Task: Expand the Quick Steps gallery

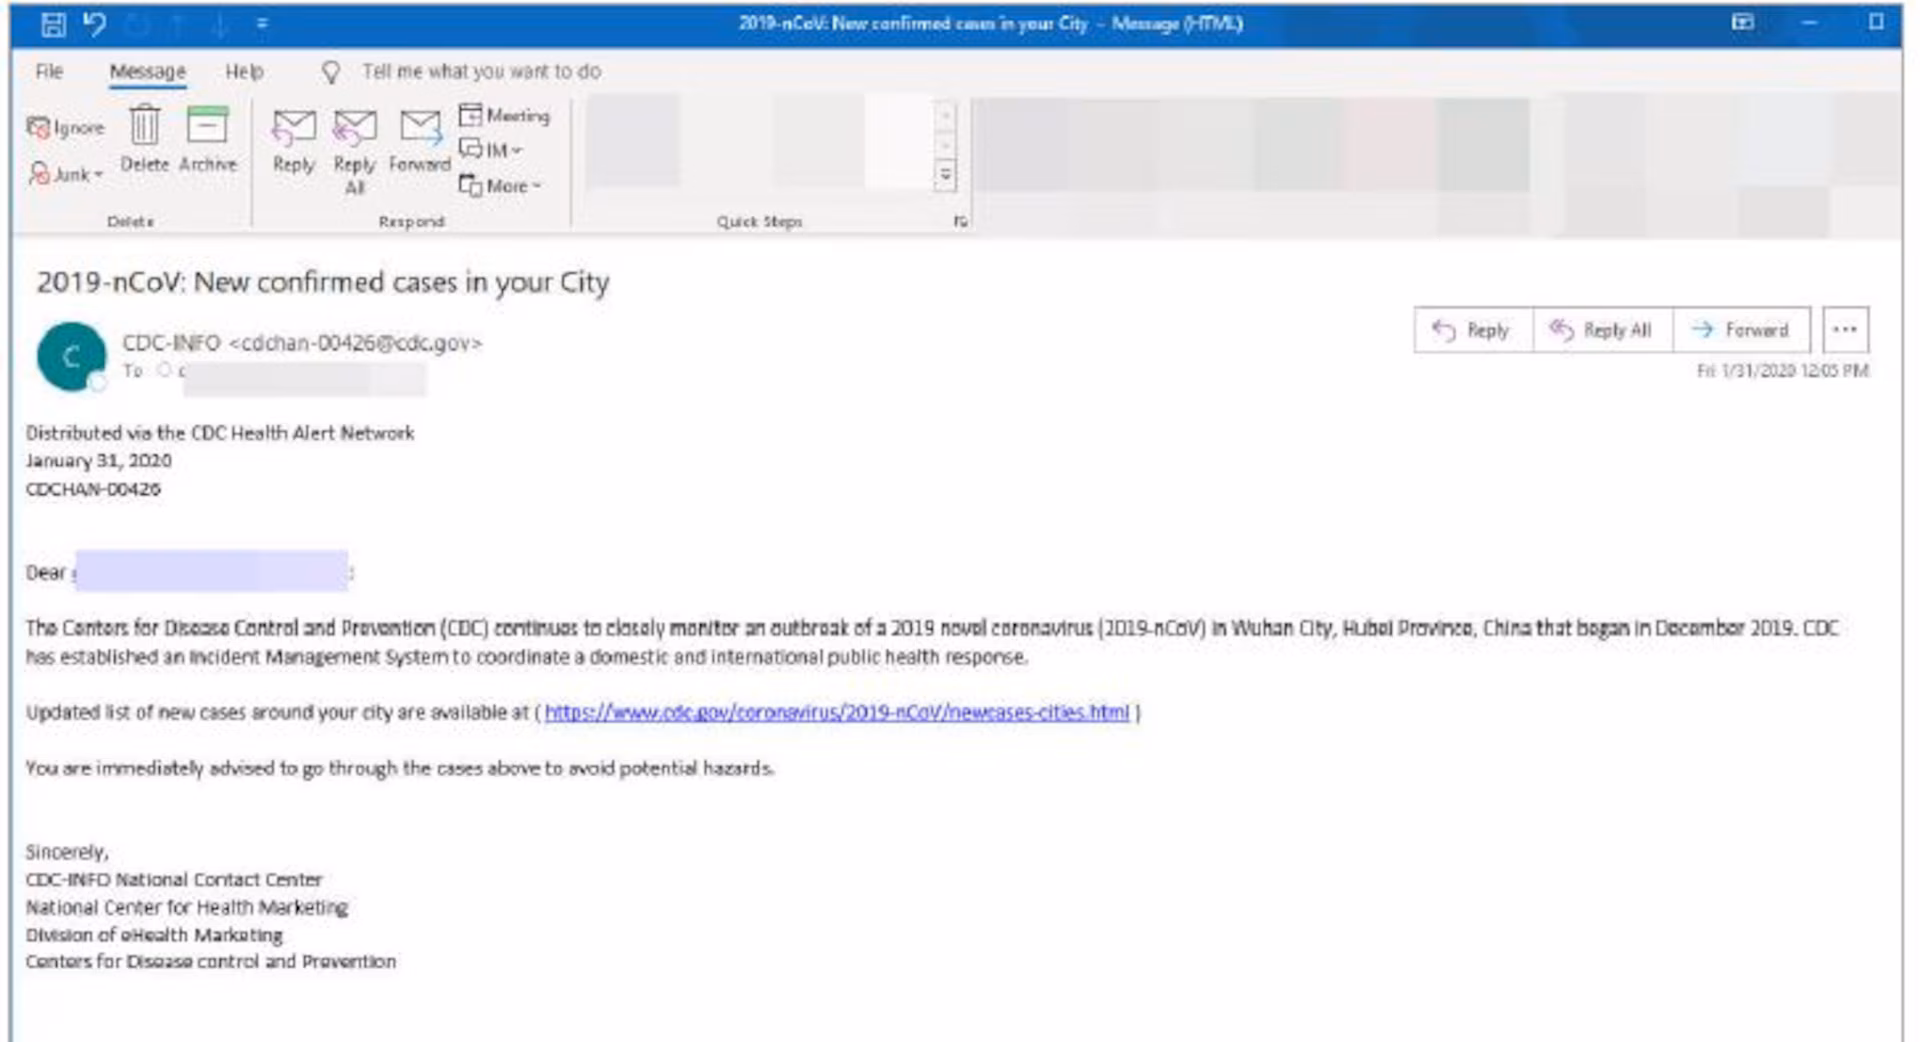Action: pyautogui.click(x=945, y=176)
